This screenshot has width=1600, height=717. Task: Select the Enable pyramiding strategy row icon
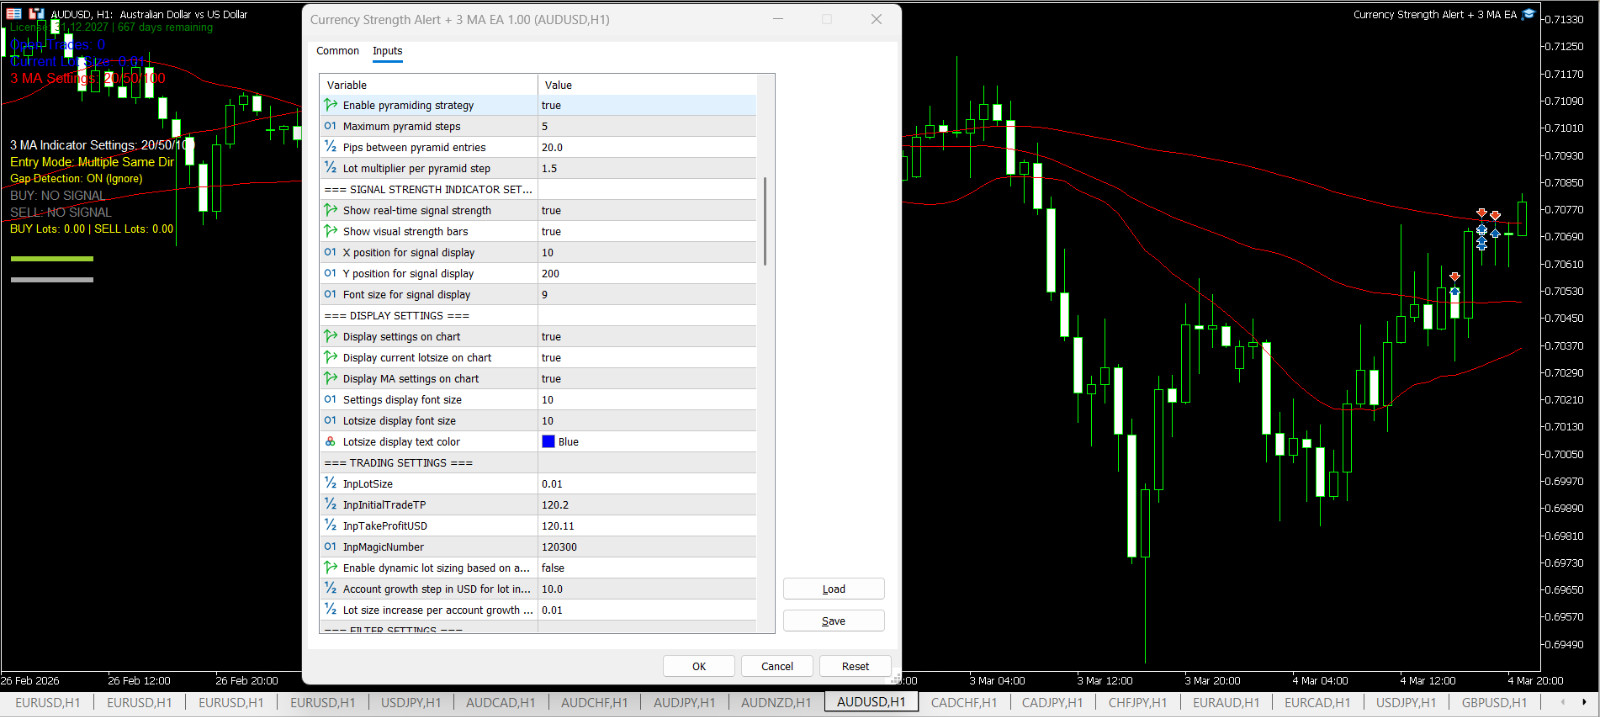click(330, 105)
